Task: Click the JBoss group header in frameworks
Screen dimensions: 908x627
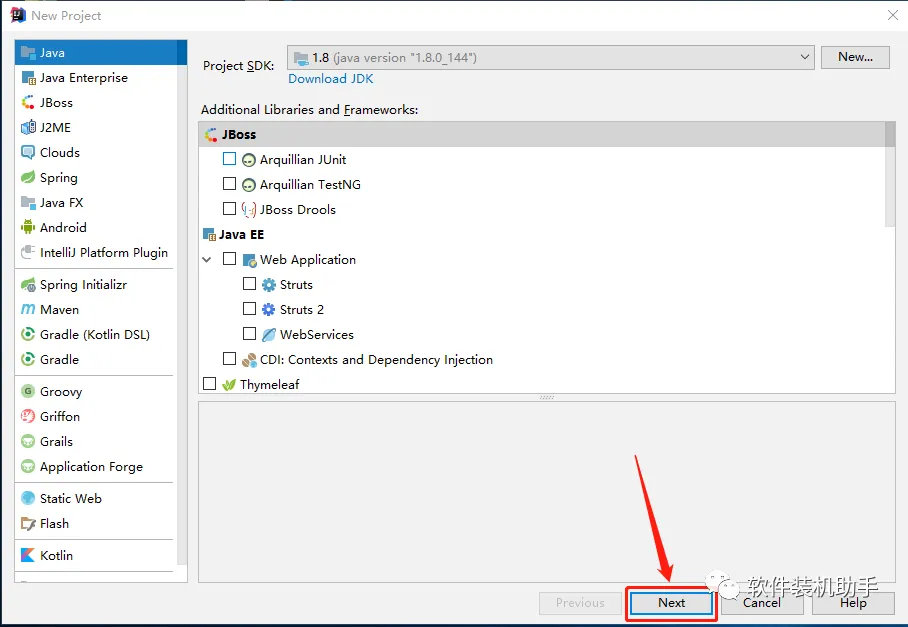Action: click(542, 134)
